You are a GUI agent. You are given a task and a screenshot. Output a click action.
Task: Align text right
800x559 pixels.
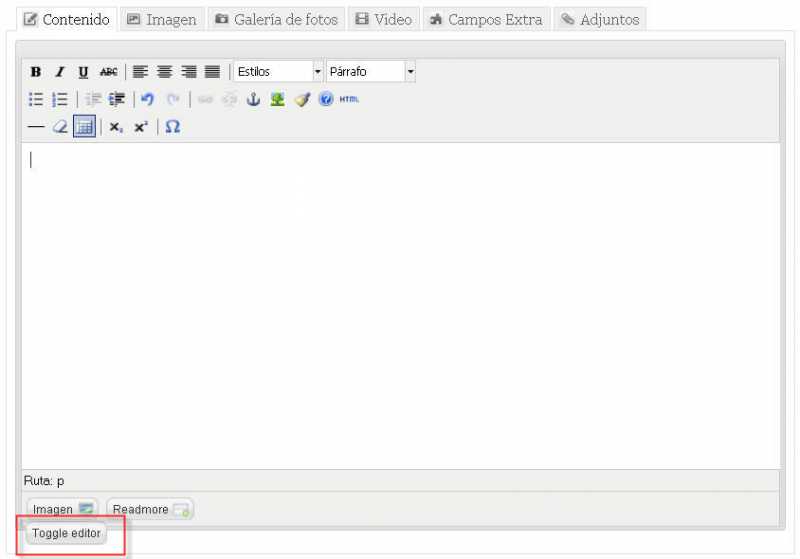click(188, 72)
